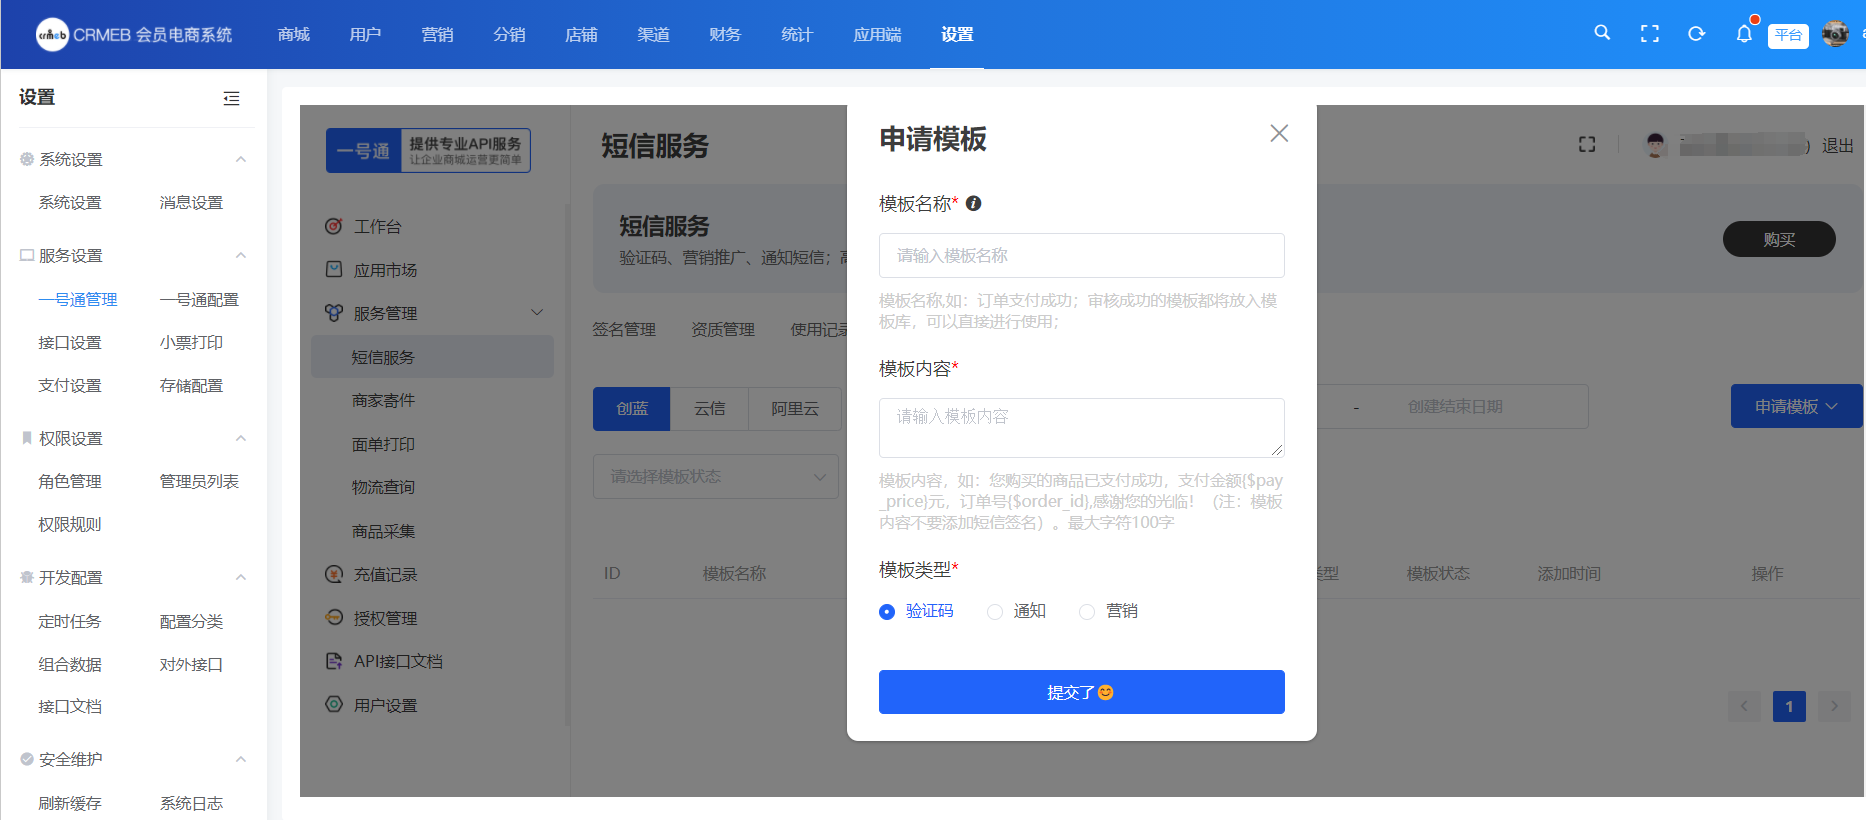Screen dimensions: 1866x820
Task: Click the 购买 button
Action: tap(1778, 240)
